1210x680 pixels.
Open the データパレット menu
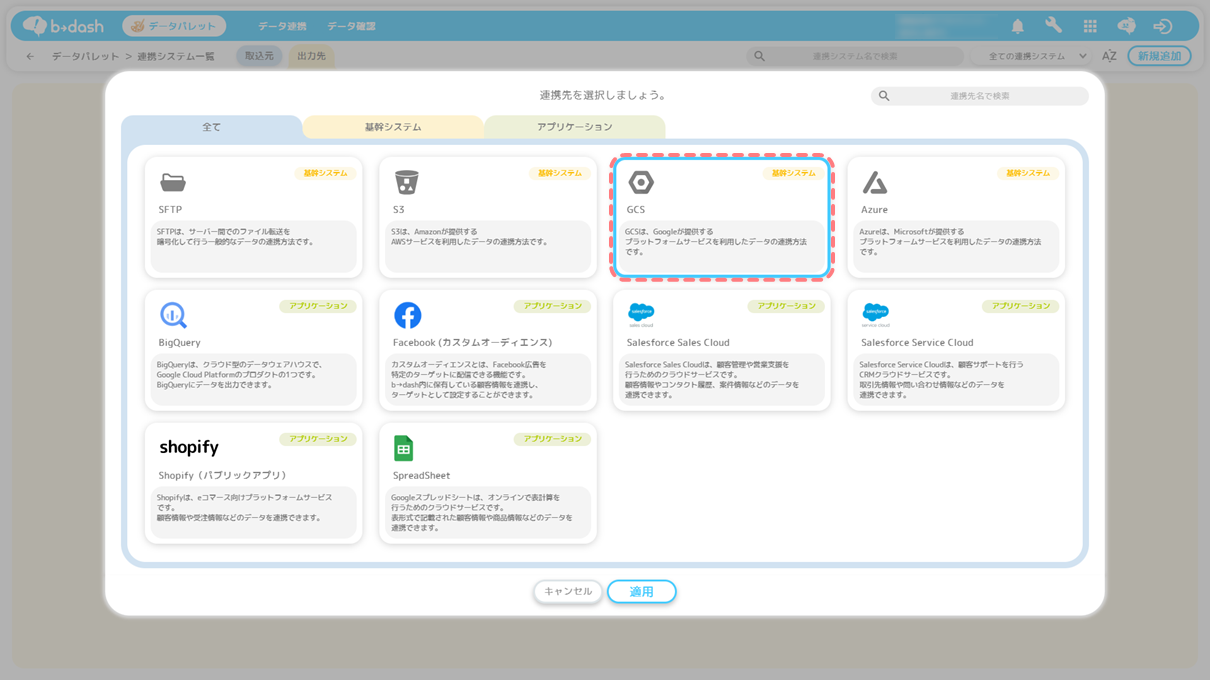174,26
